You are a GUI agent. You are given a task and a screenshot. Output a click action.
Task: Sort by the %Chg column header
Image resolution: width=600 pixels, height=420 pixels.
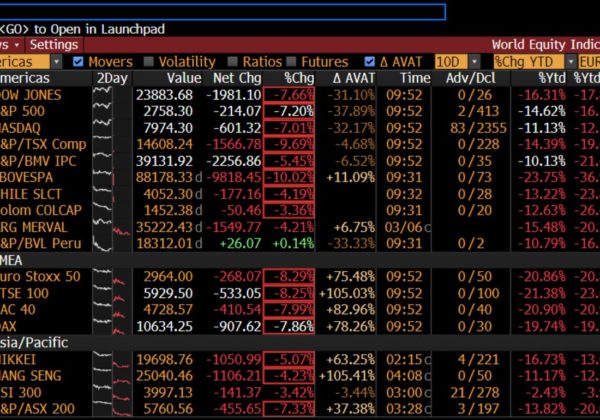tap(299, 78)
